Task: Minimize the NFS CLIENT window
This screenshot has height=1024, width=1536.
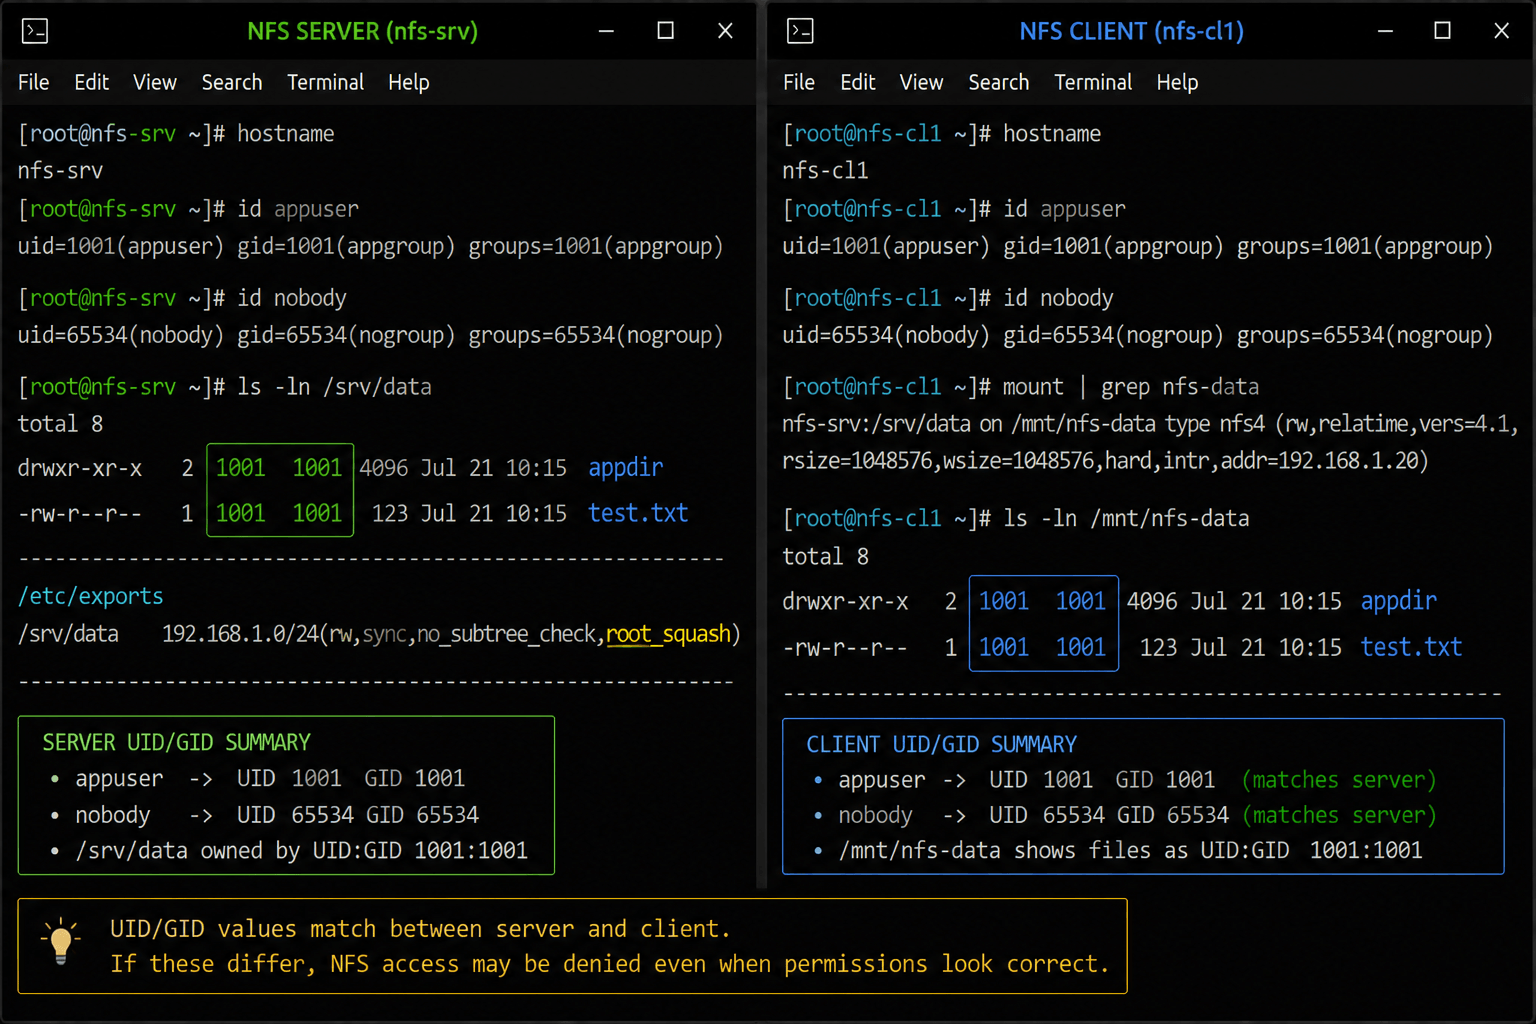Action: pyautogui.click(x=1385, y=31)
